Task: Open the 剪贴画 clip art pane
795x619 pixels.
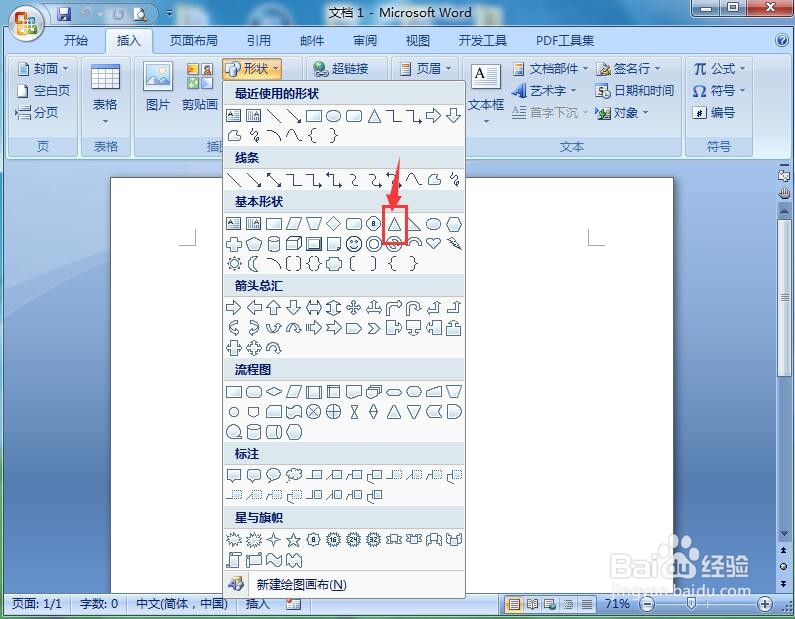Action: pos(200,85)
